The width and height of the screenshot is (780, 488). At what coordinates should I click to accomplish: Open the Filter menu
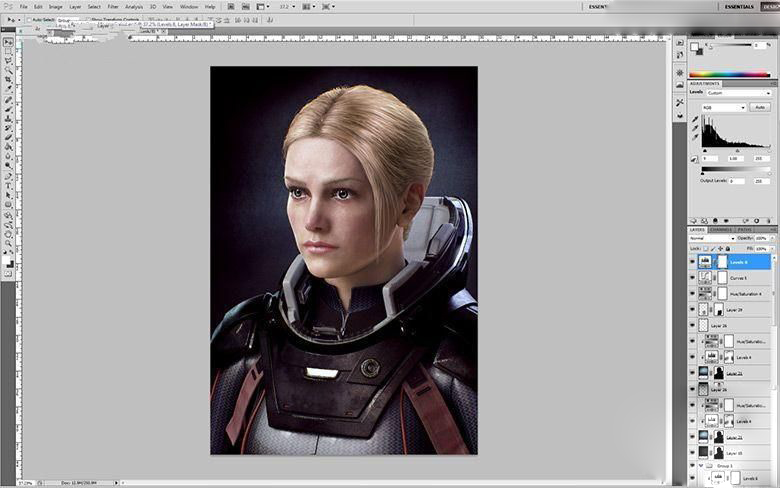[113, 7]
